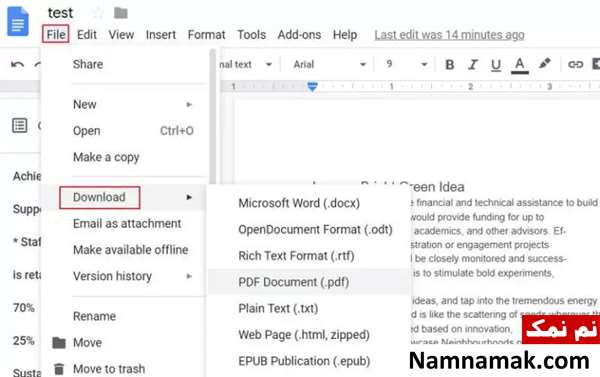Select Email as attachment
Screen dimensions: 600x377
click(124, 224)
